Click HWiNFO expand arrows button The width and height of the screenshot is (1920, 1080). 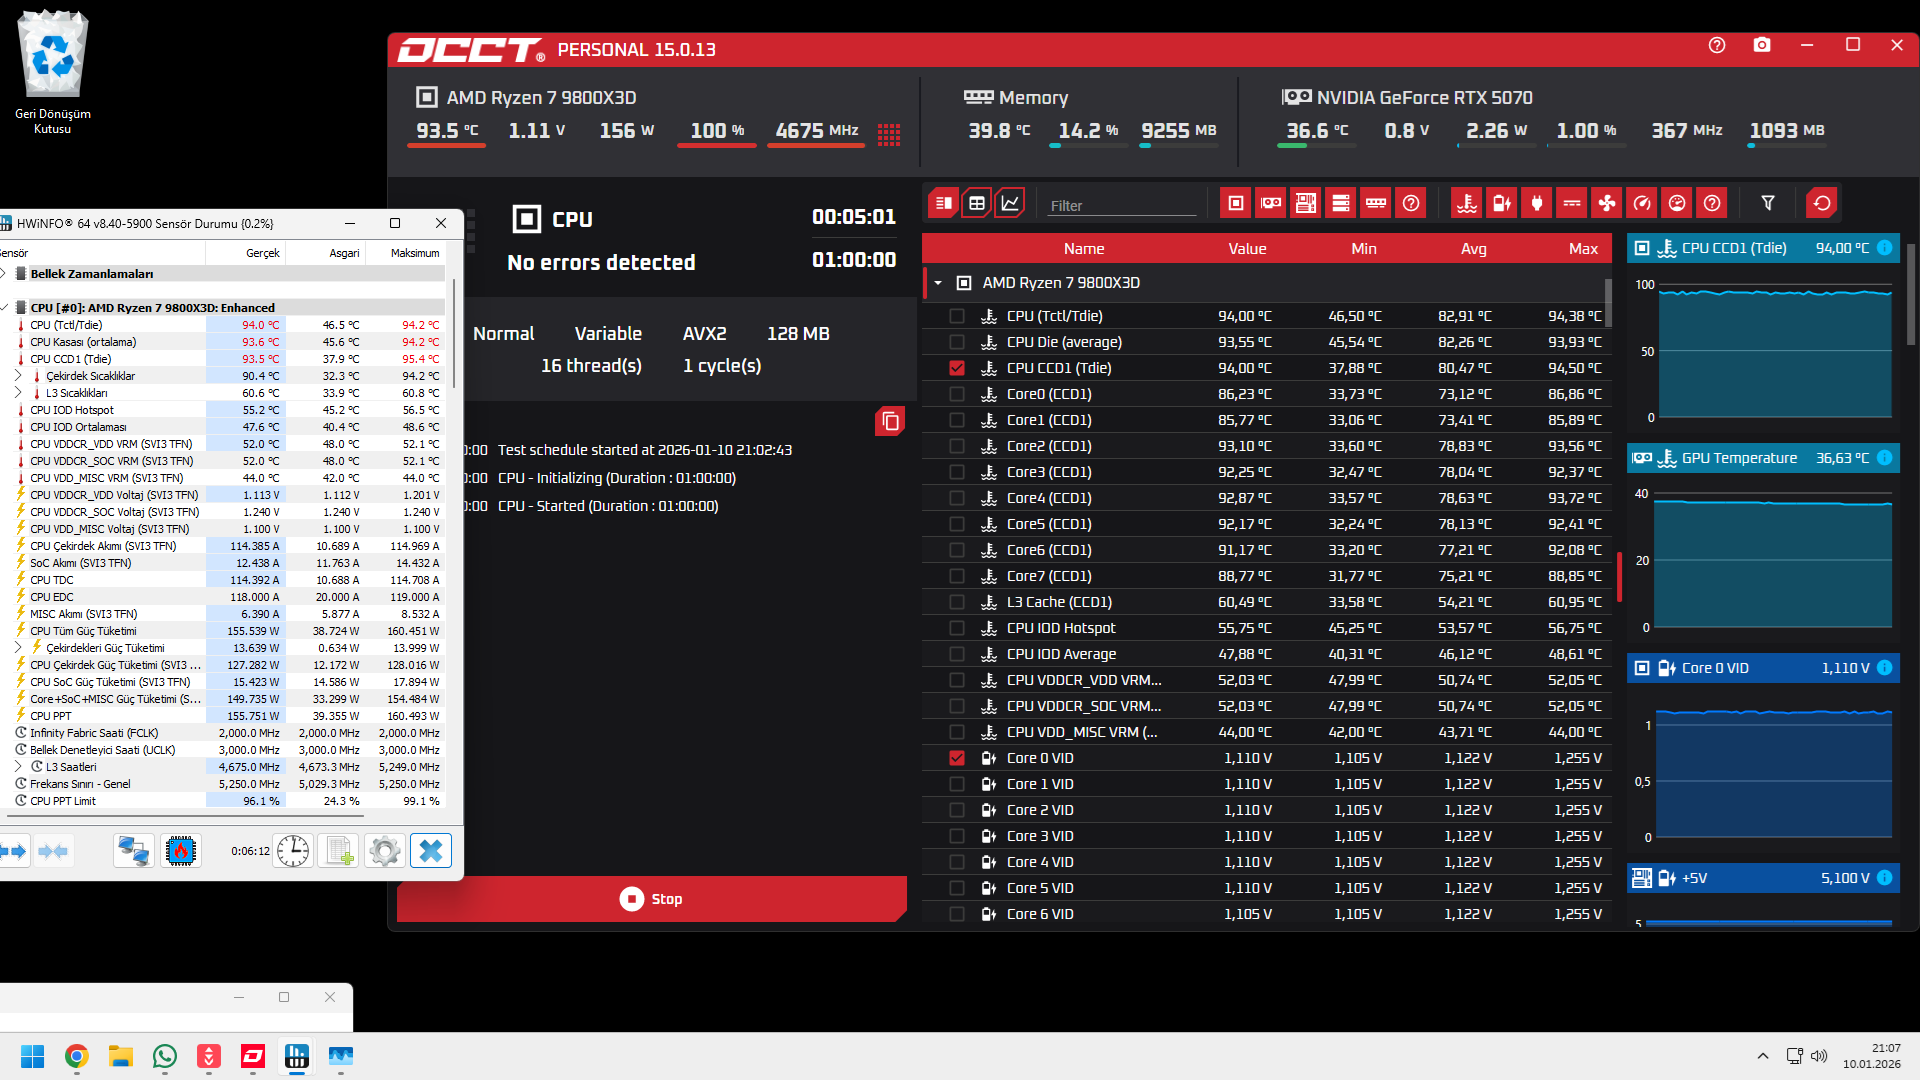pos(15,851)
